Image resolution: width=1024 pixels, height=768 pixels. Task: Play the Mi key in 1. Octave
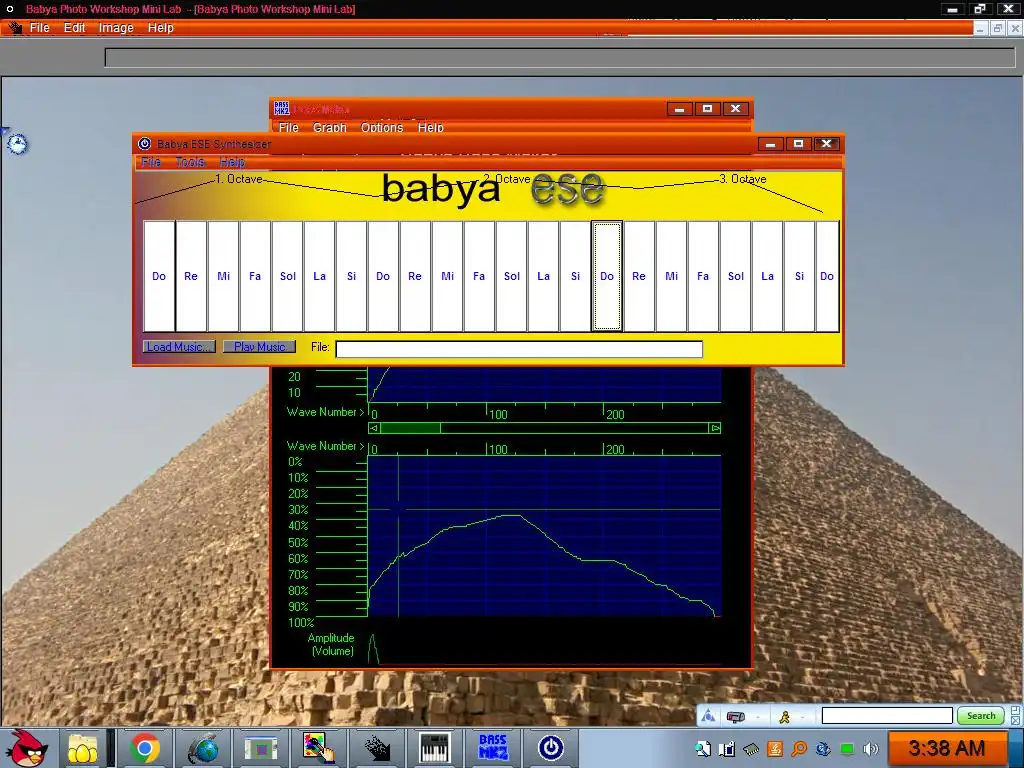[x=223, y=276]
